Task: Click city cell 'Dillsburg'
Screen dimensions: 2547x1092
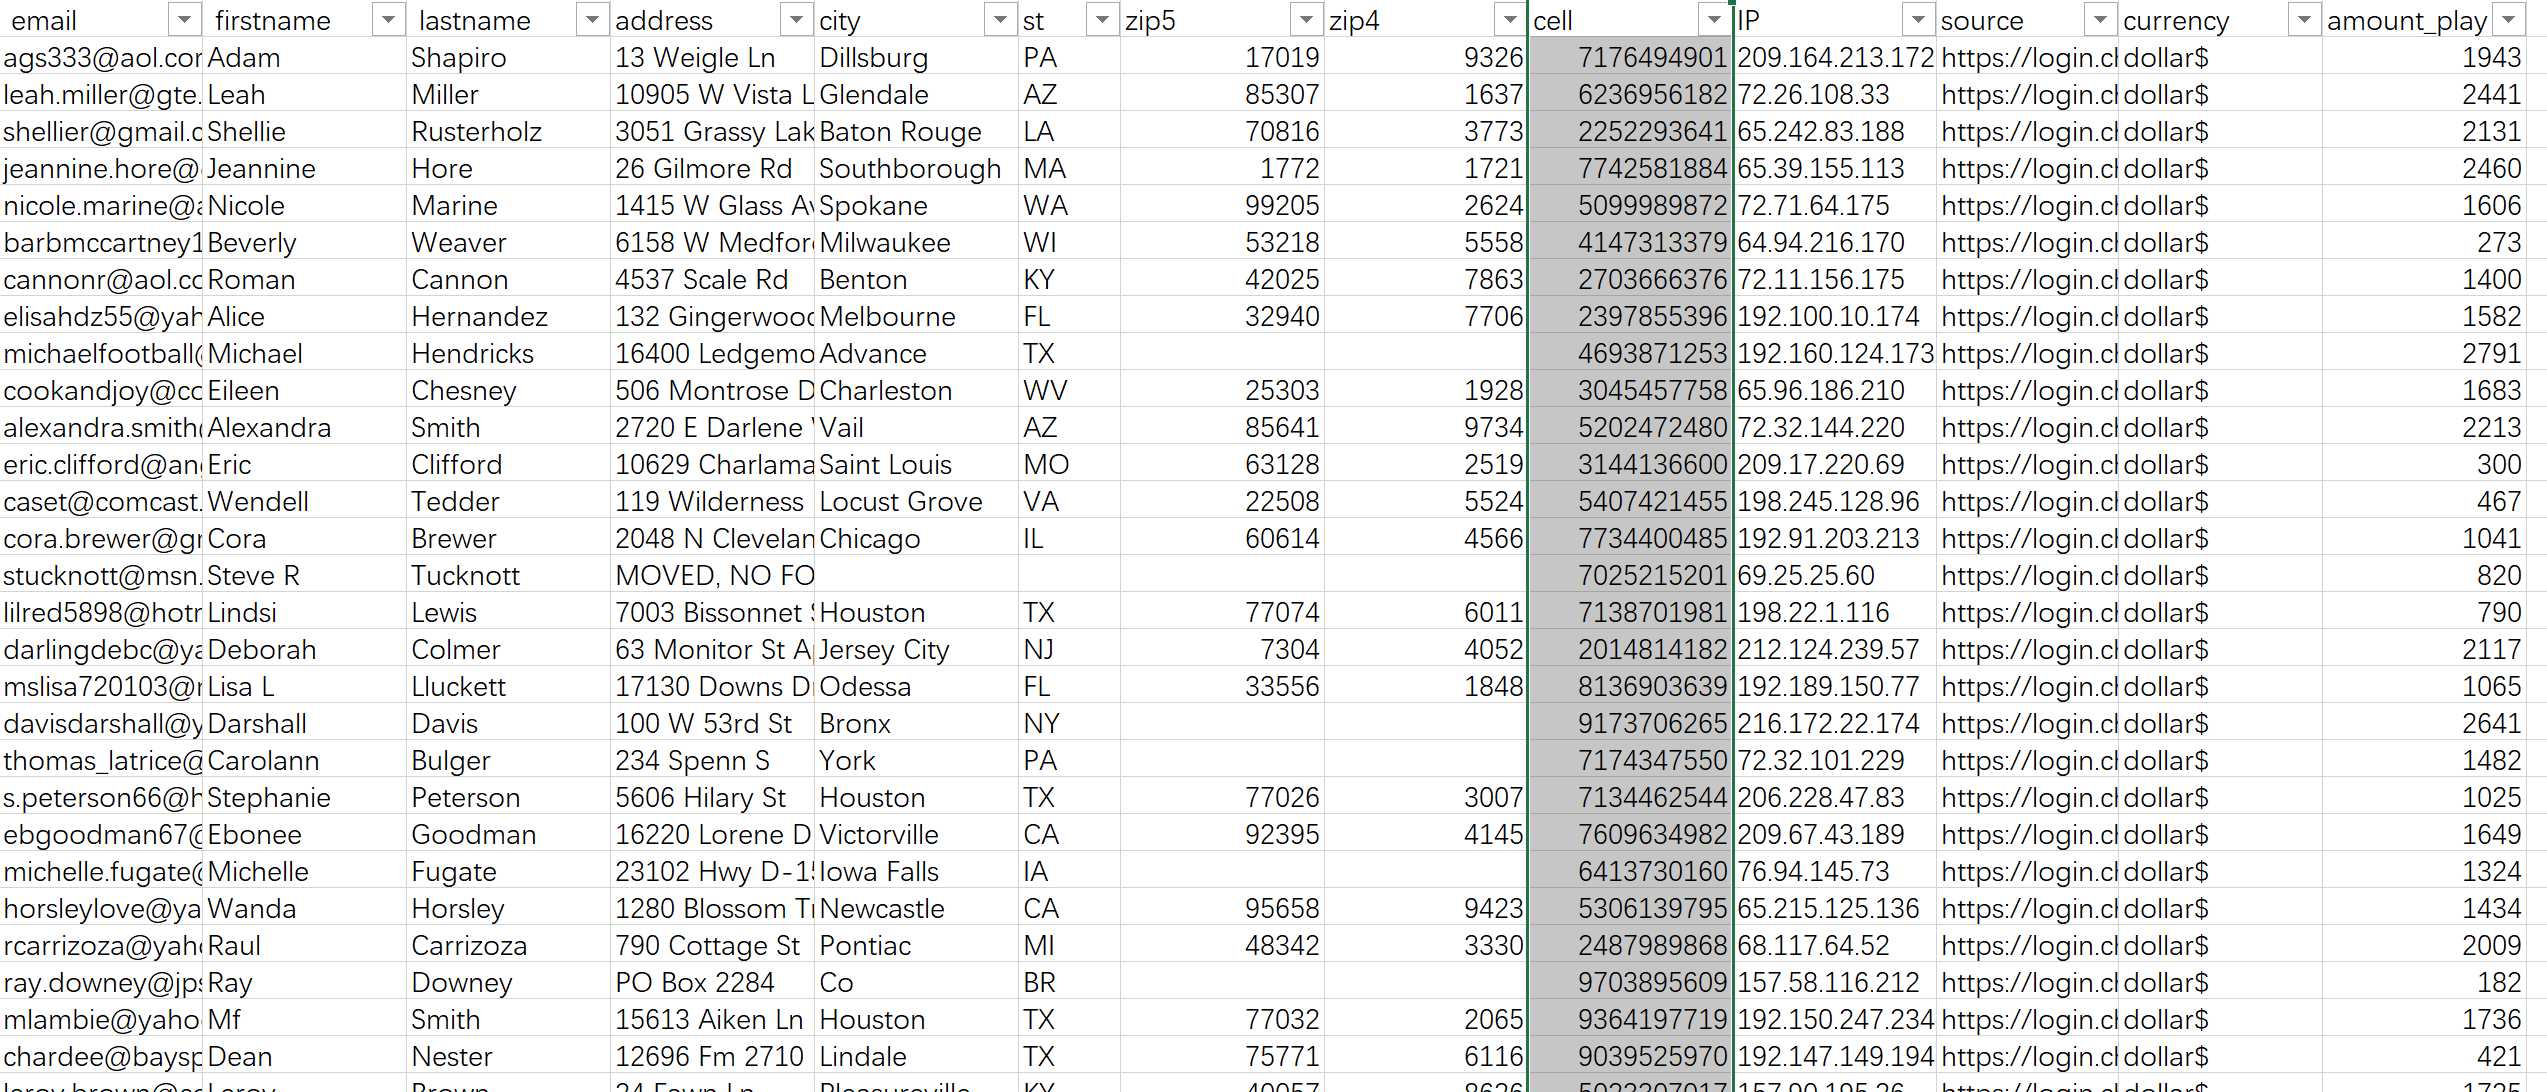Action: pyautogui.click(x=917, y=58)
